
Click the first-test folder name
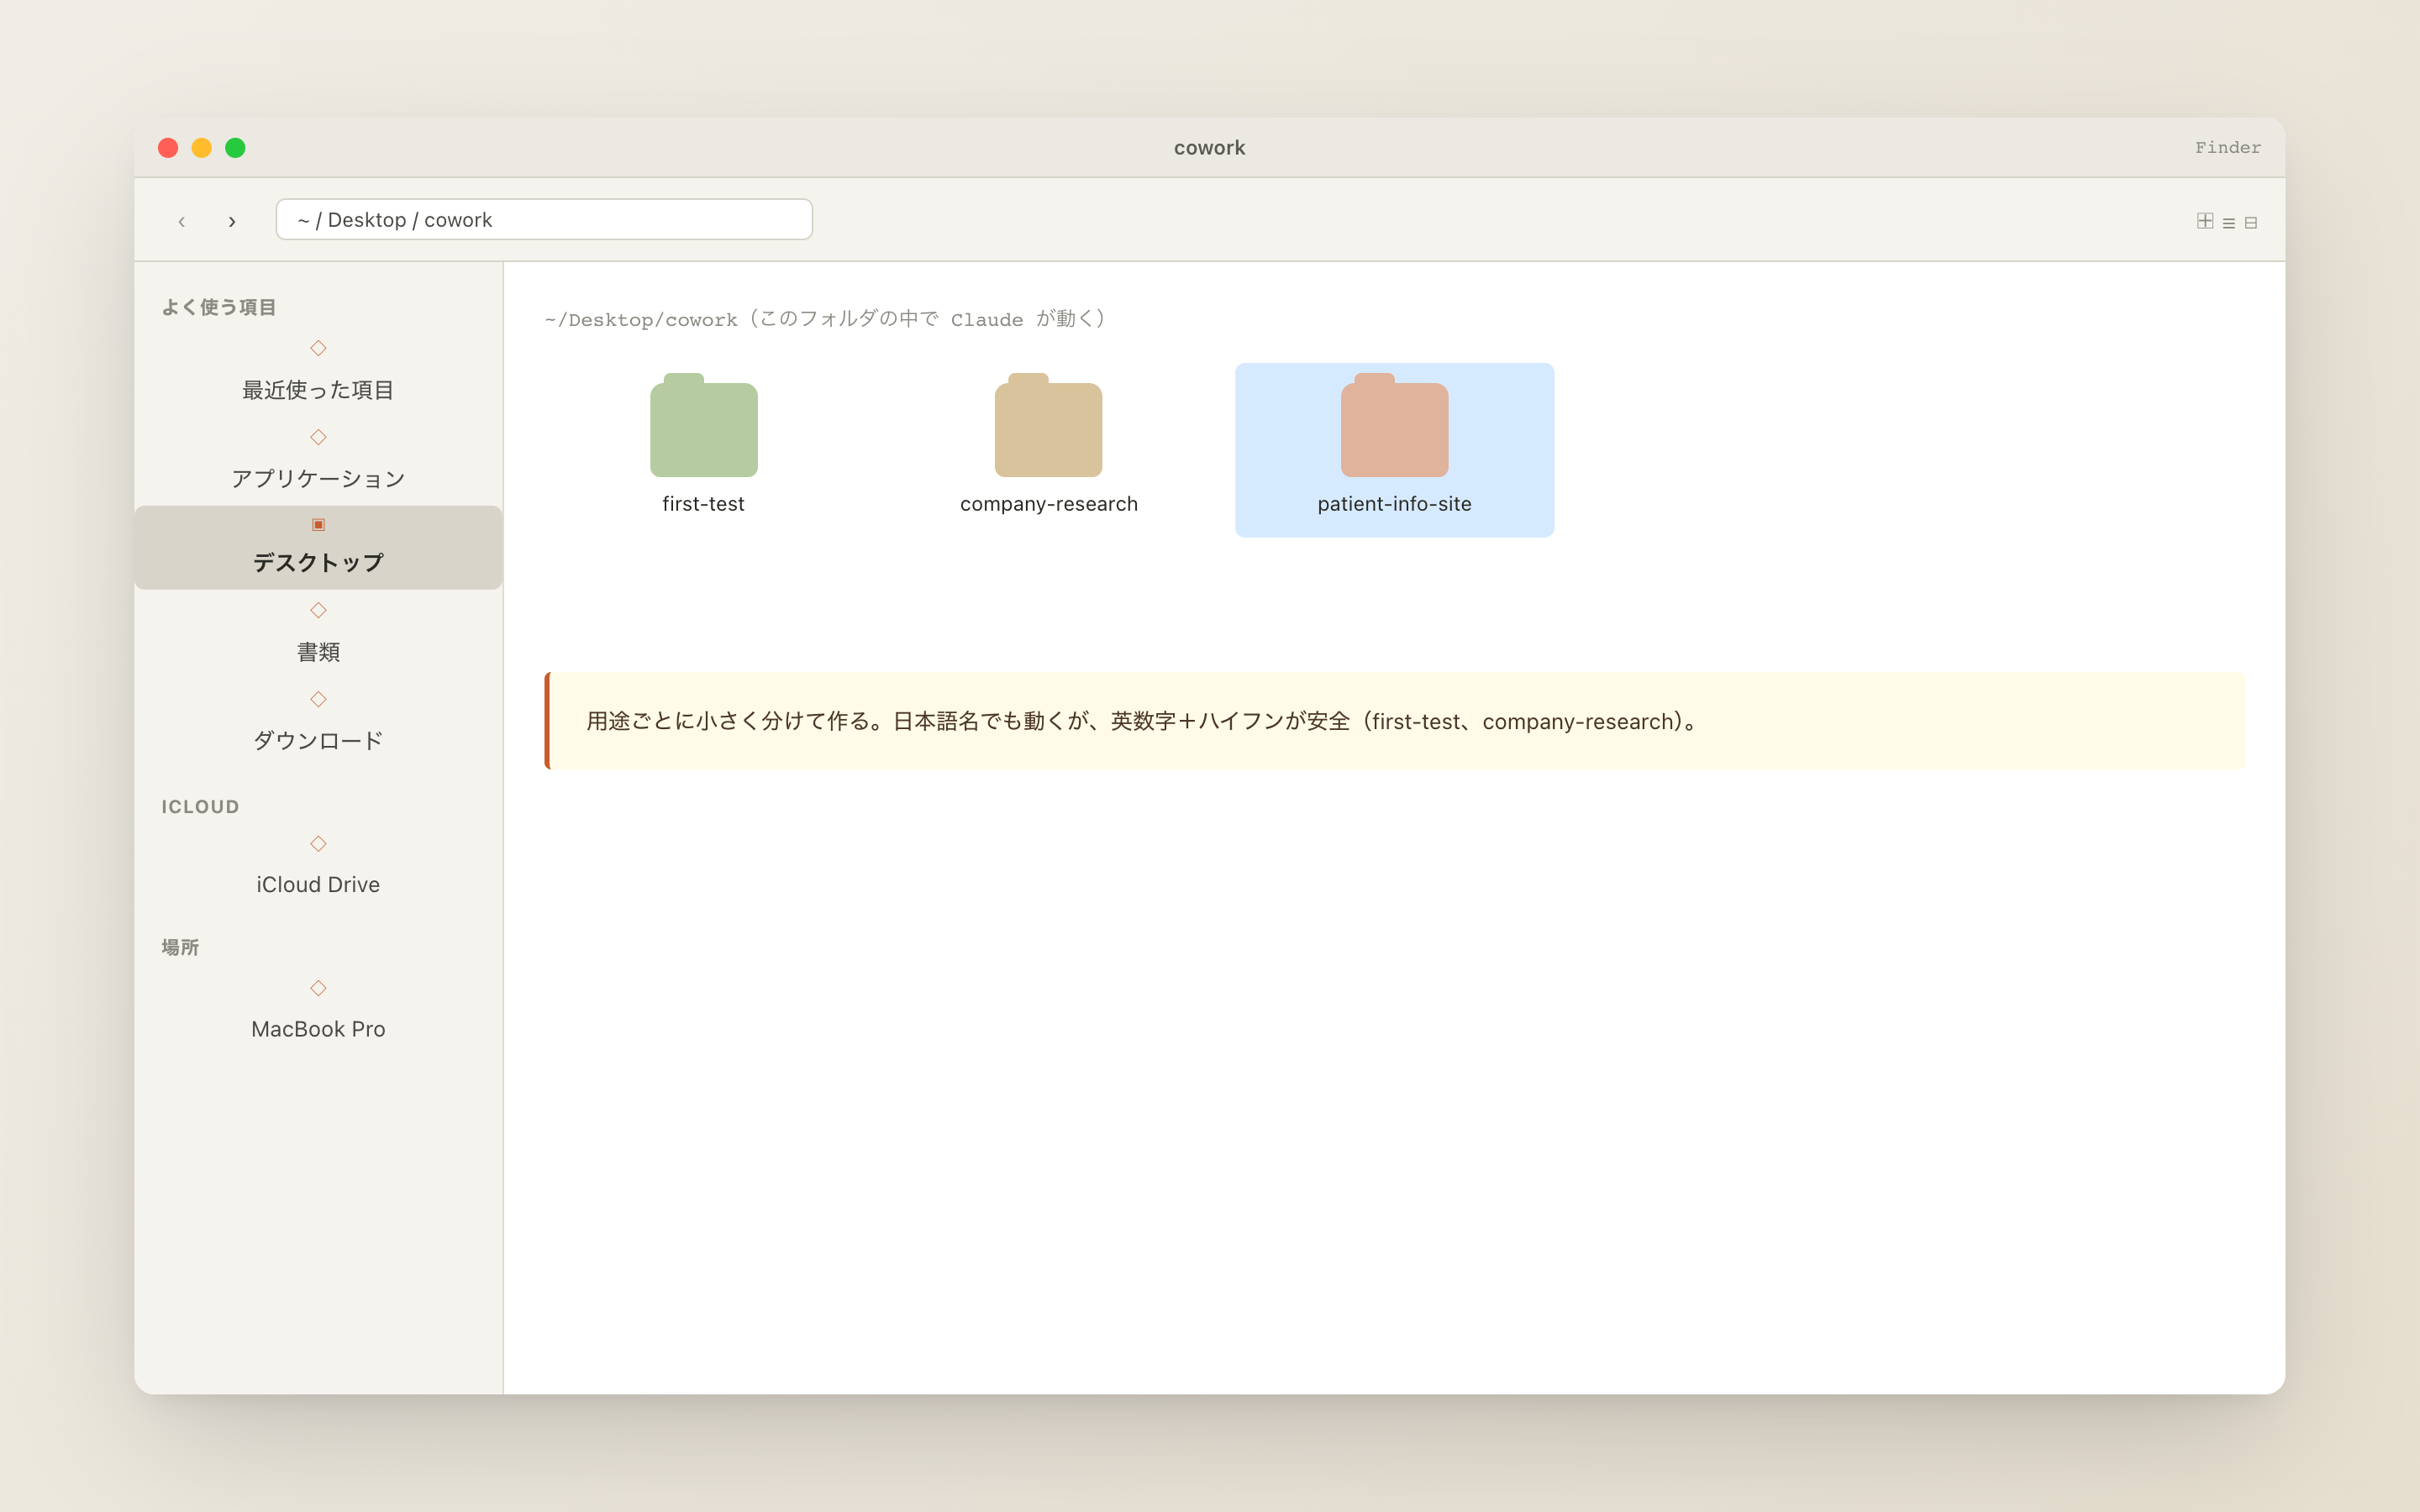point(703,504)
